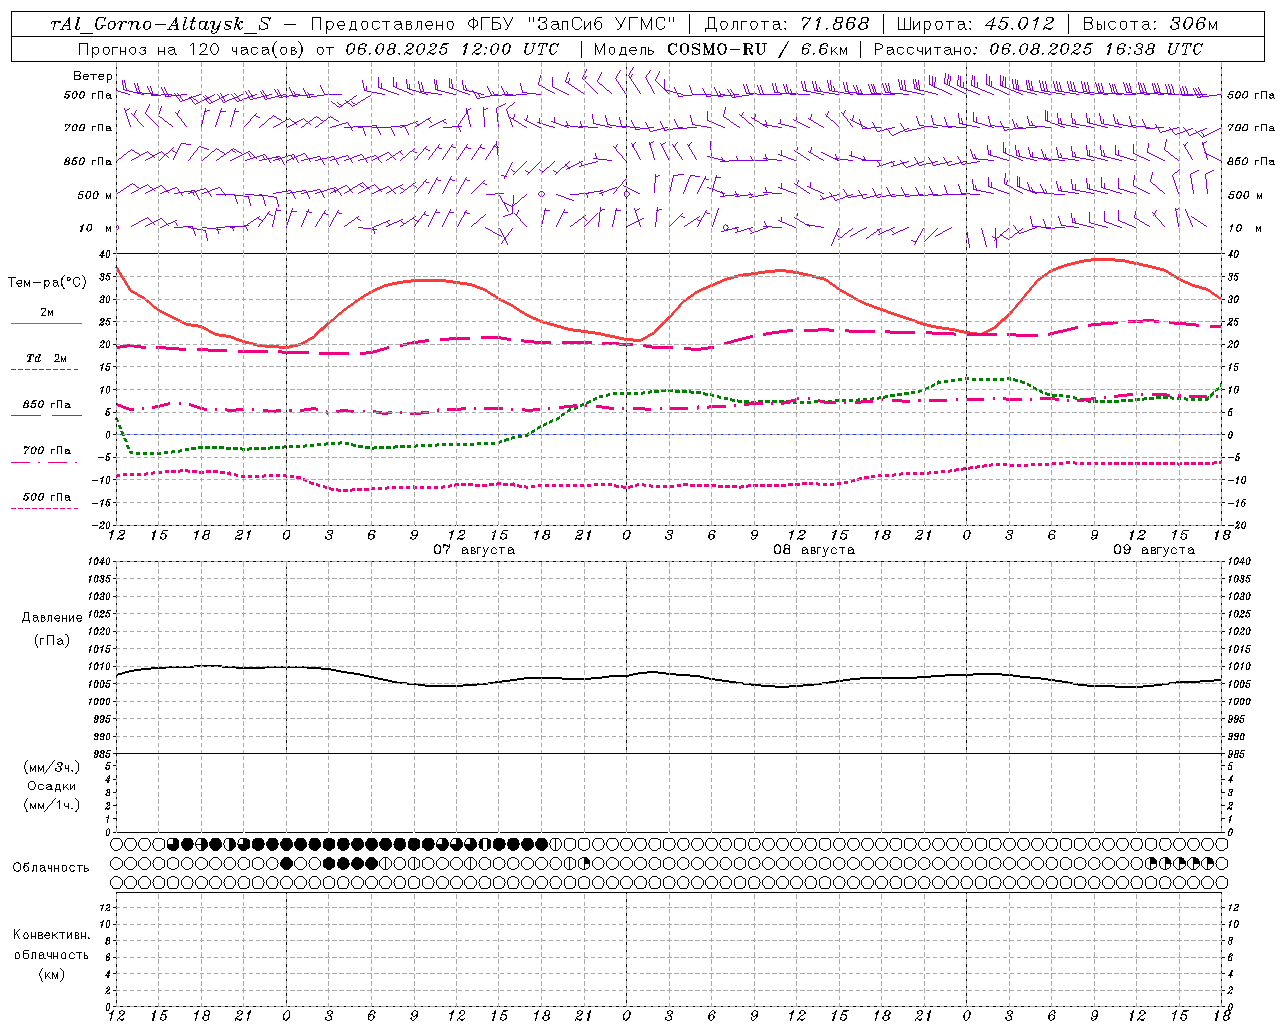
Task: Click the forecast start time 06.08.2025 12:00 UTC
Action: pos(452,49)
